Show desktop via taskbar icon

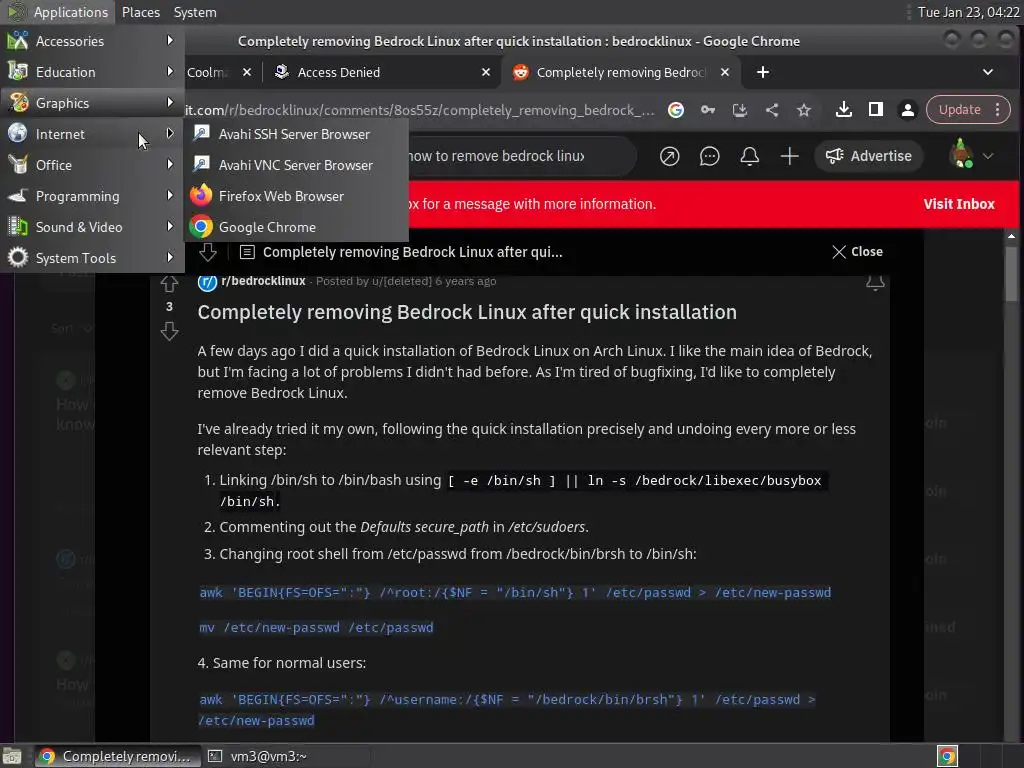coord(12,756)
